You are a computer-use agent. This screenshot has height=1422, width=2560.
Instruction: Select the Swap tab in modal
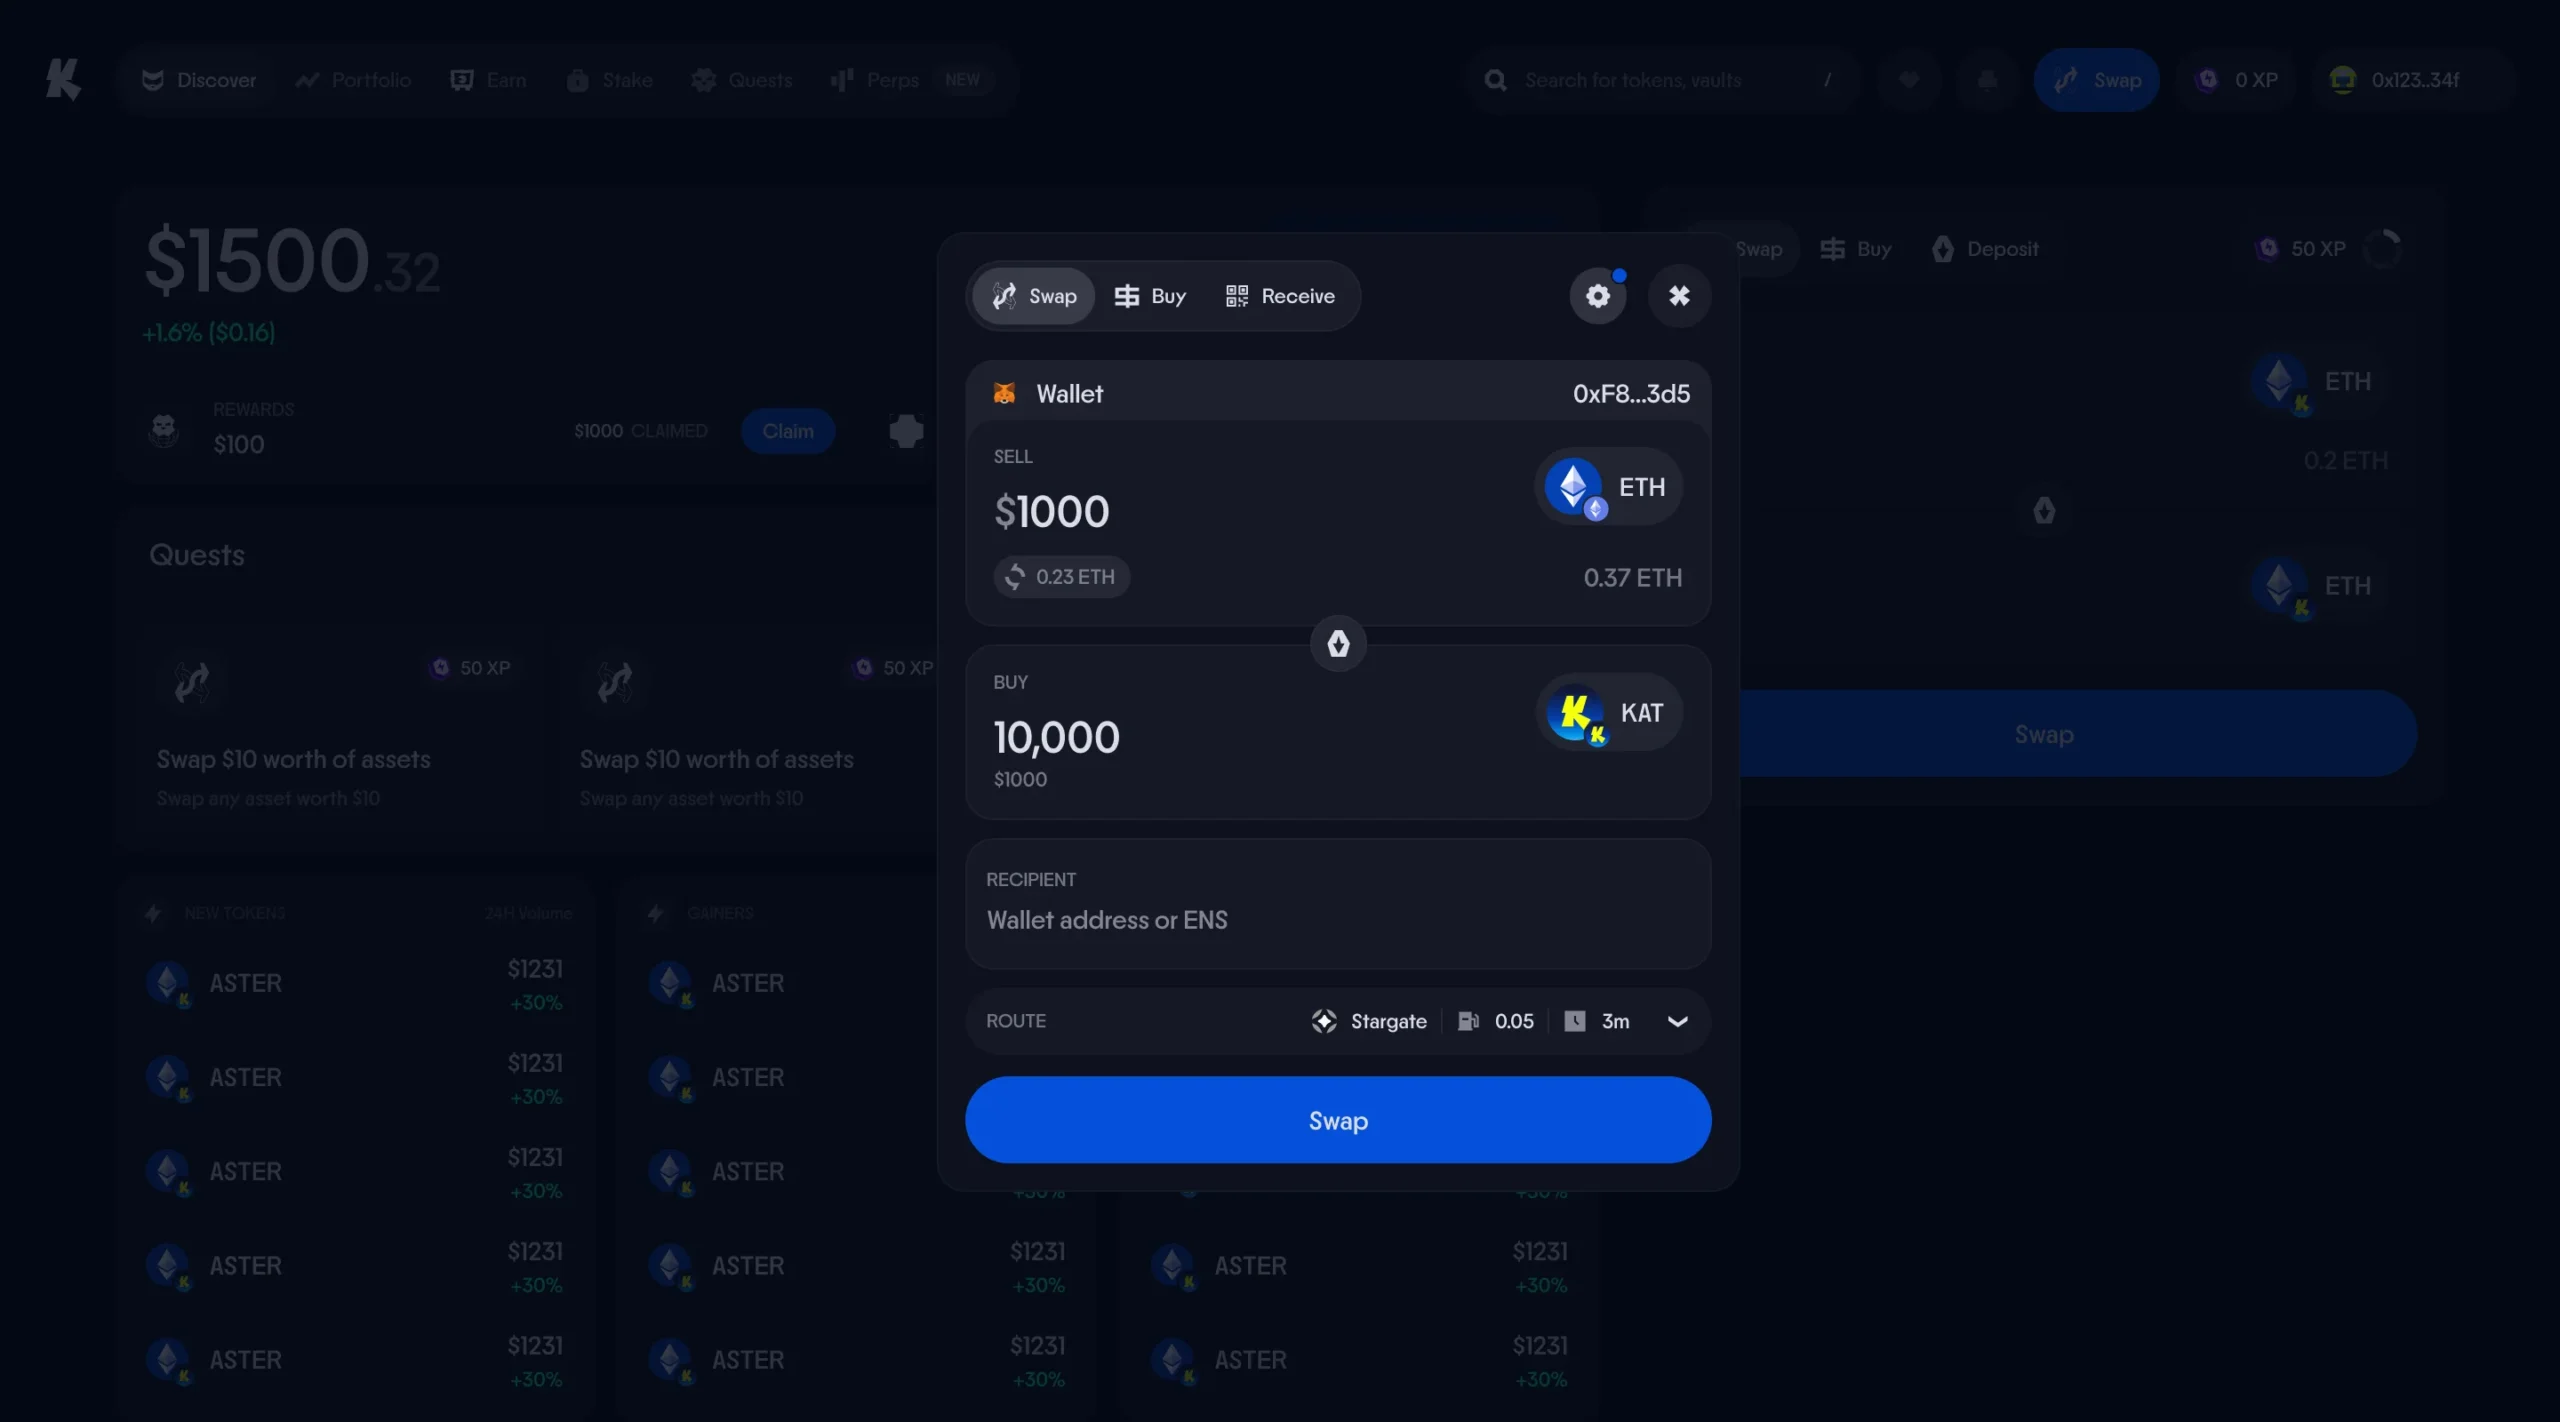tap(1034, 296)
